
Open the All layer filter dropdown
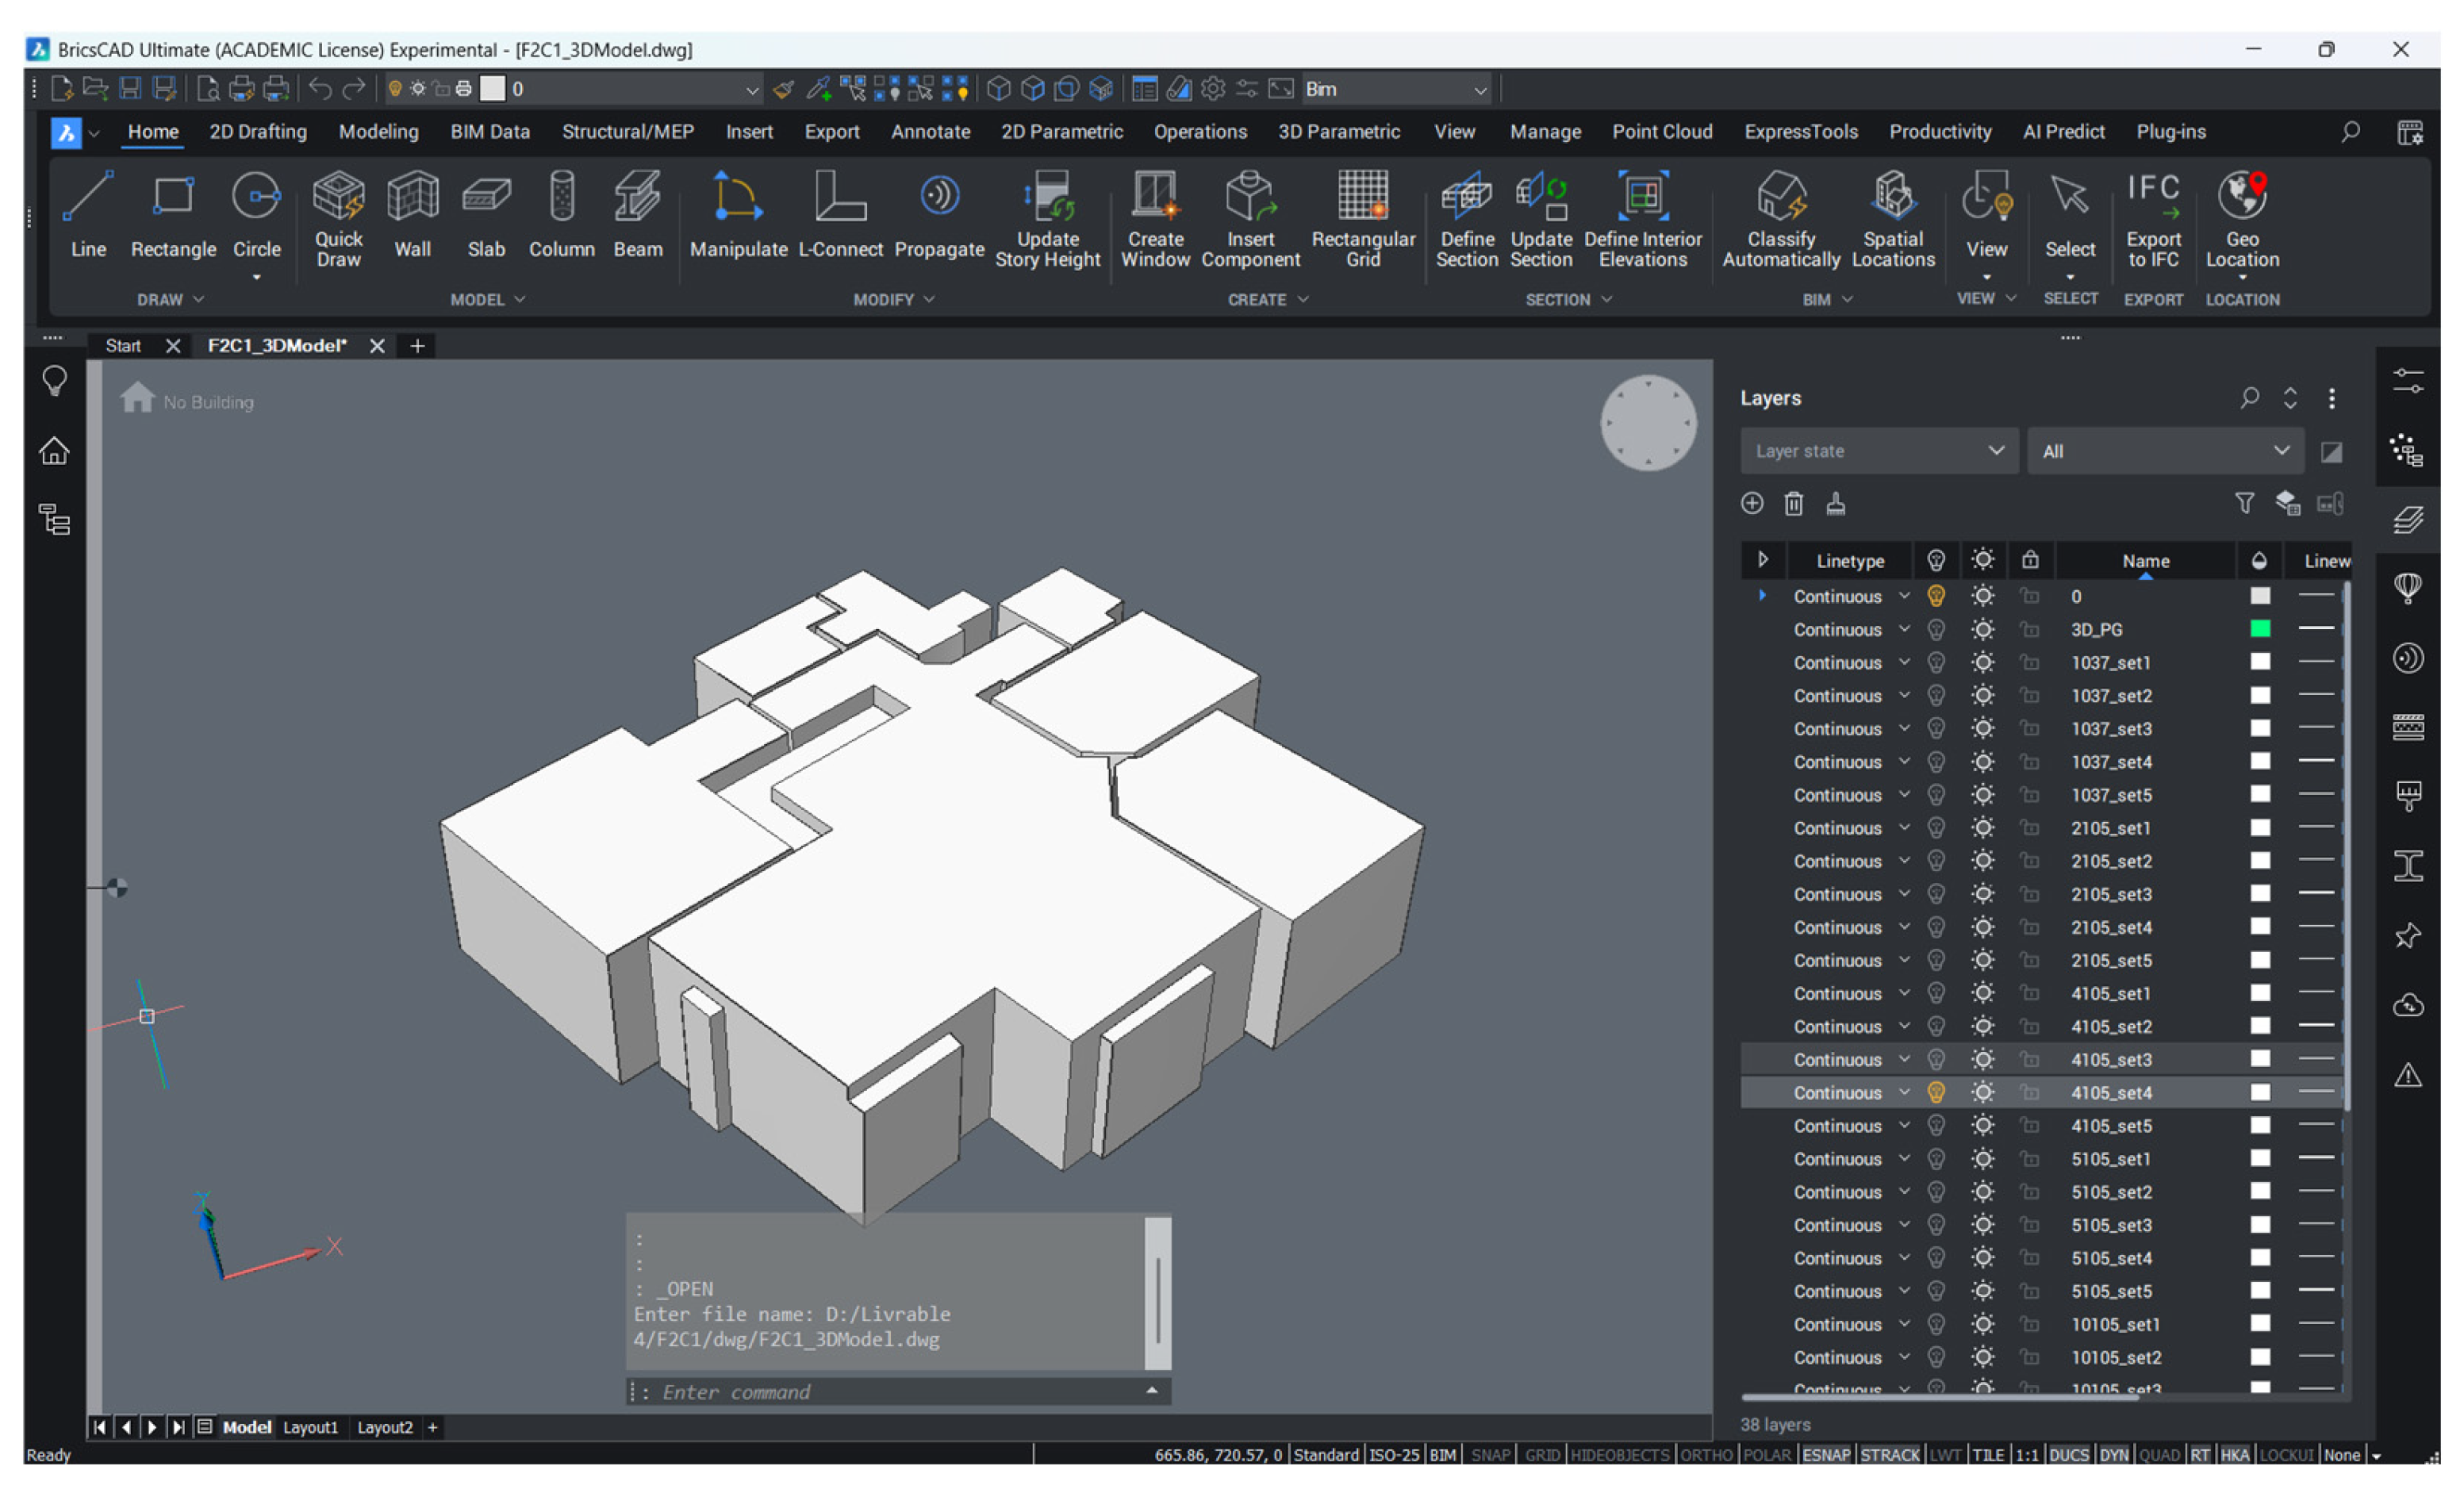click(x=2166, y=451)
